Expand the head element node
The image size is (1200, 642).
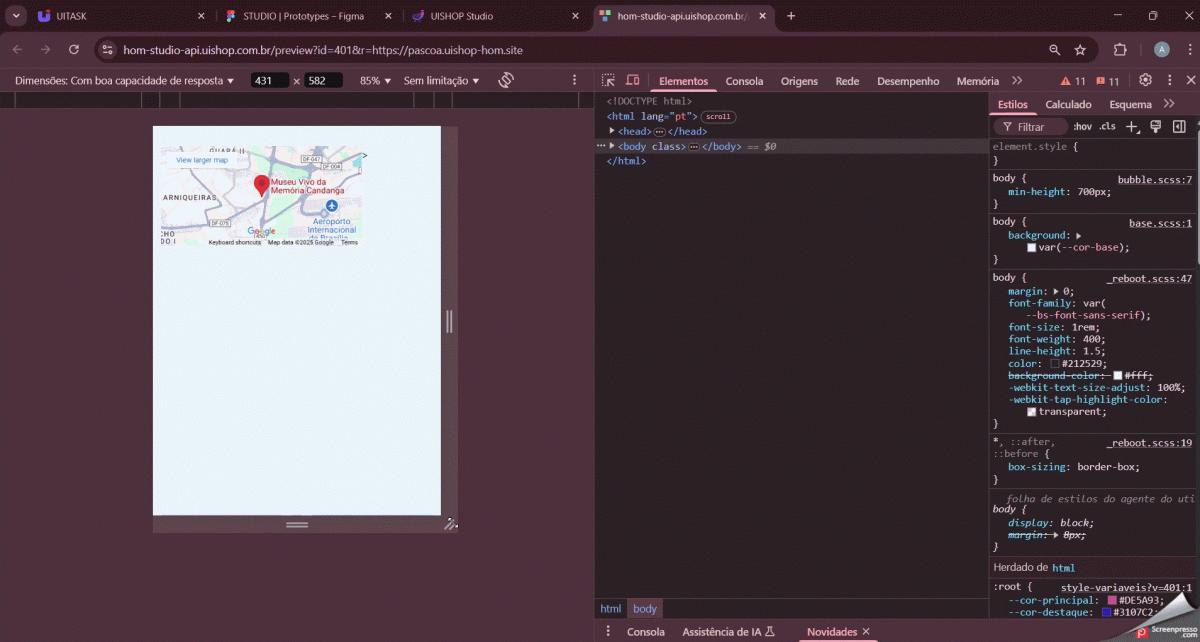coord(612,131)
